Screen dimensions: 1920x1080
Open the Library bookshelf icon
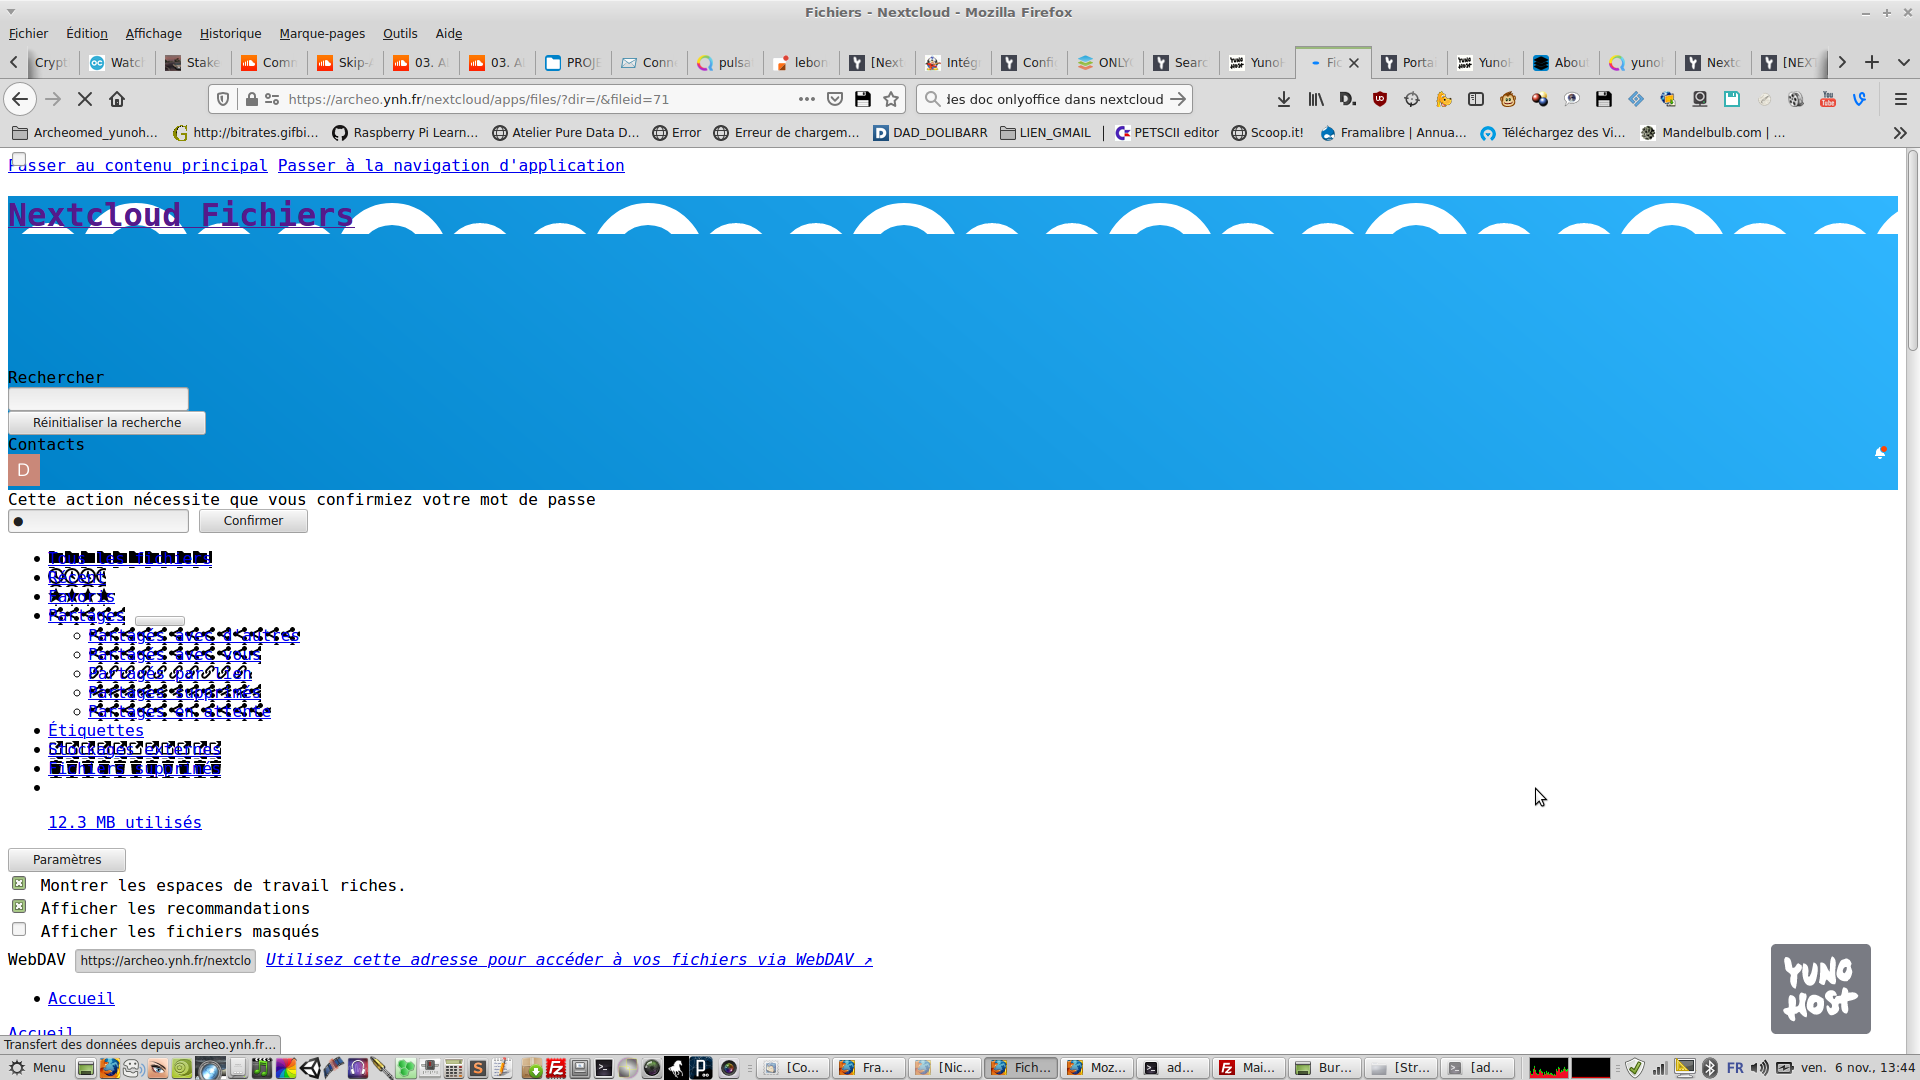(x=1316, y=99)
